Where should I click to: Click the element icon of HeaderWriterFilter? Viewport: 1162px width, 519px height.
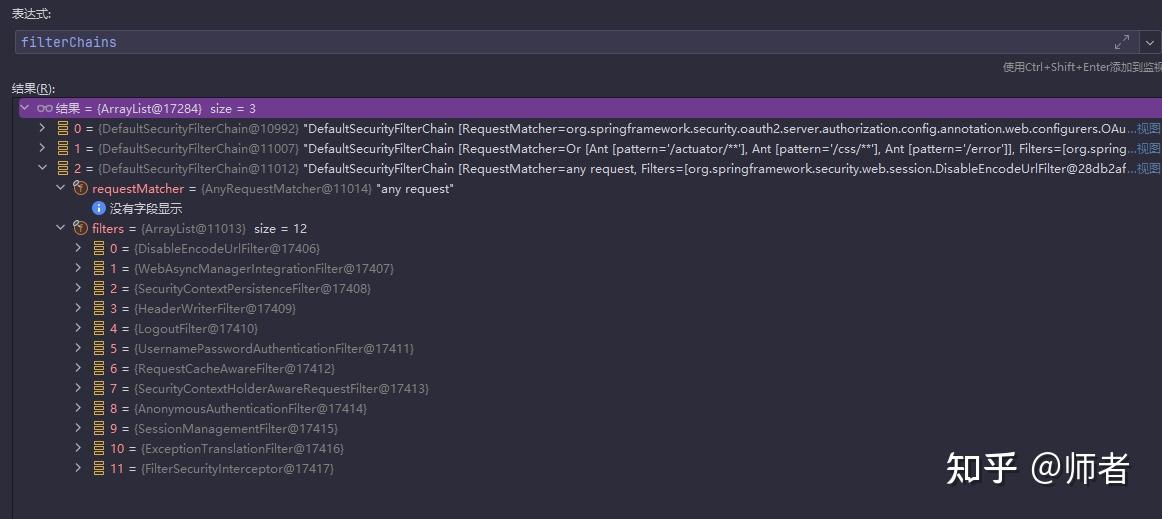(99, 308)
